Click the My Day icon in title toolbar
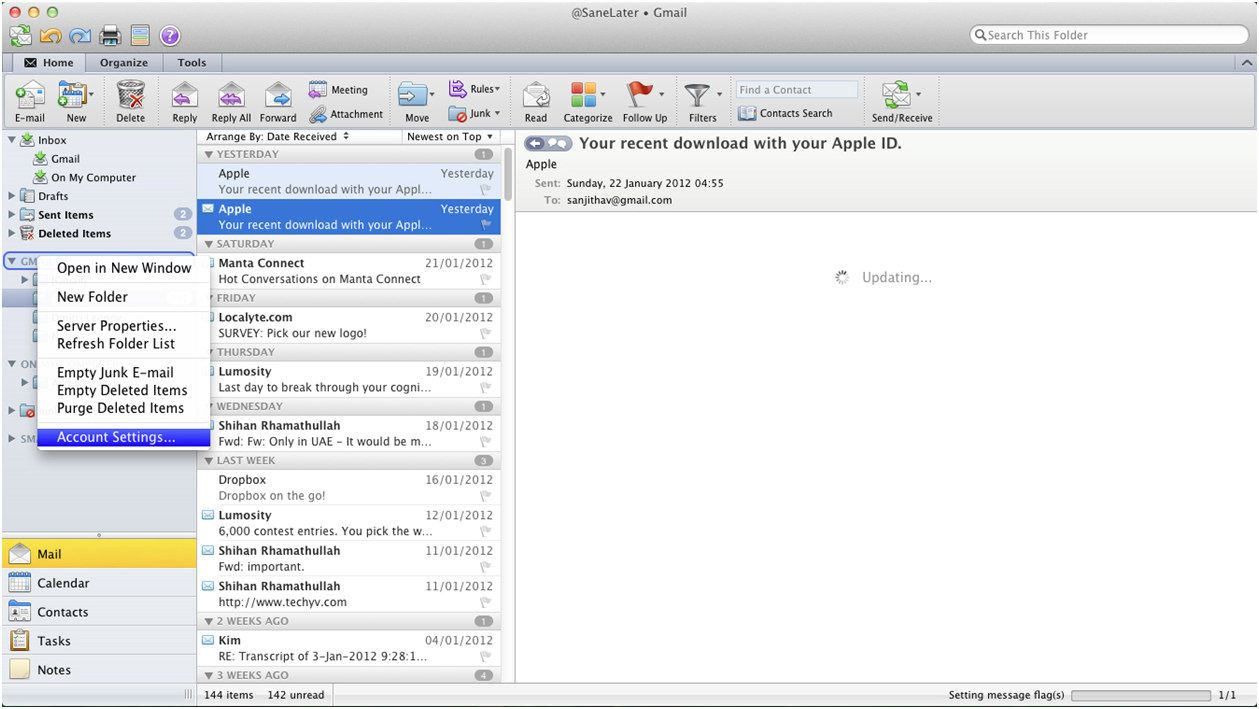1259x709 pixels. pos(140,36)
